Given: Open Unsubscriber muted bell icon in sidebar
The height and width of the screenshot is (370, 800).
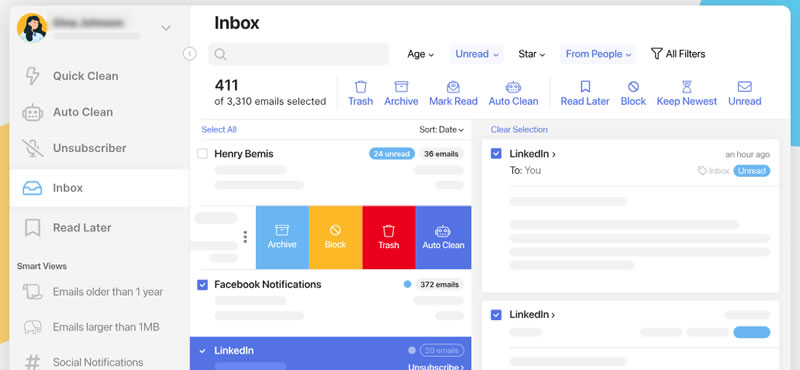Looking at the screenshot, I should click(32, 148).
